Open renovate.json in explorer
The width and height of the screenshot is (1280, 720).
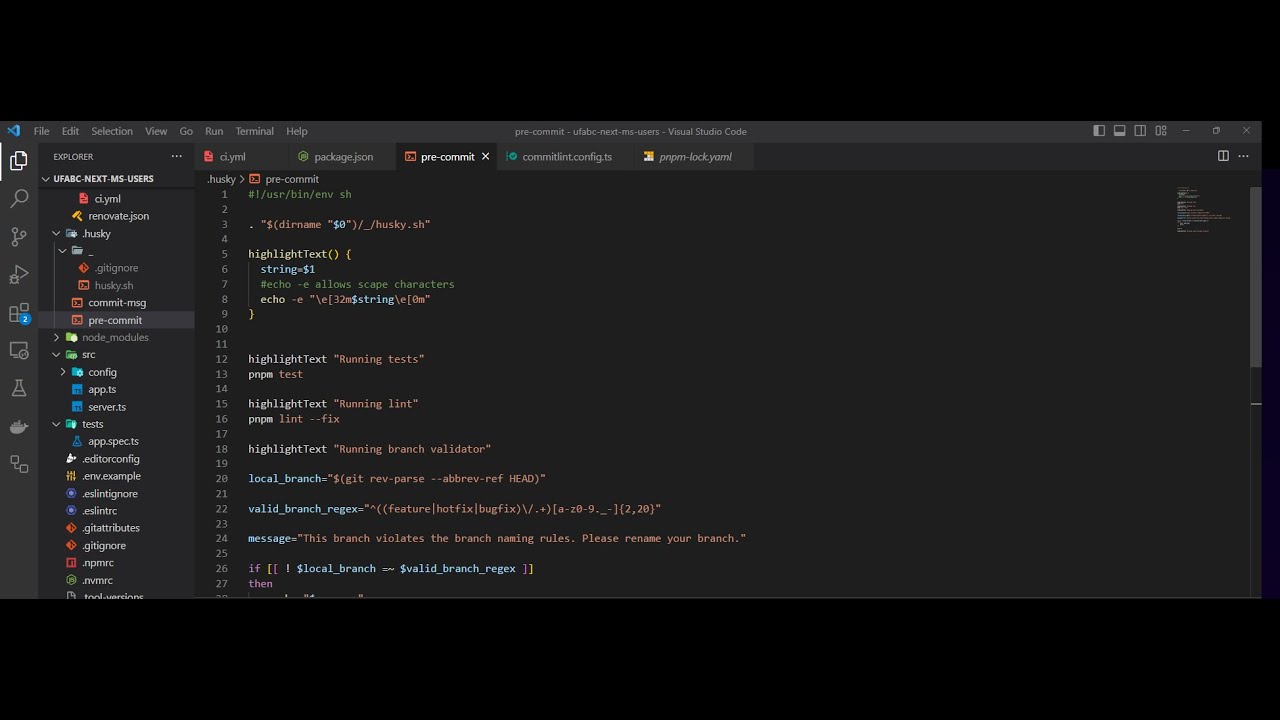pyautogui.click(x=118, y=216)
